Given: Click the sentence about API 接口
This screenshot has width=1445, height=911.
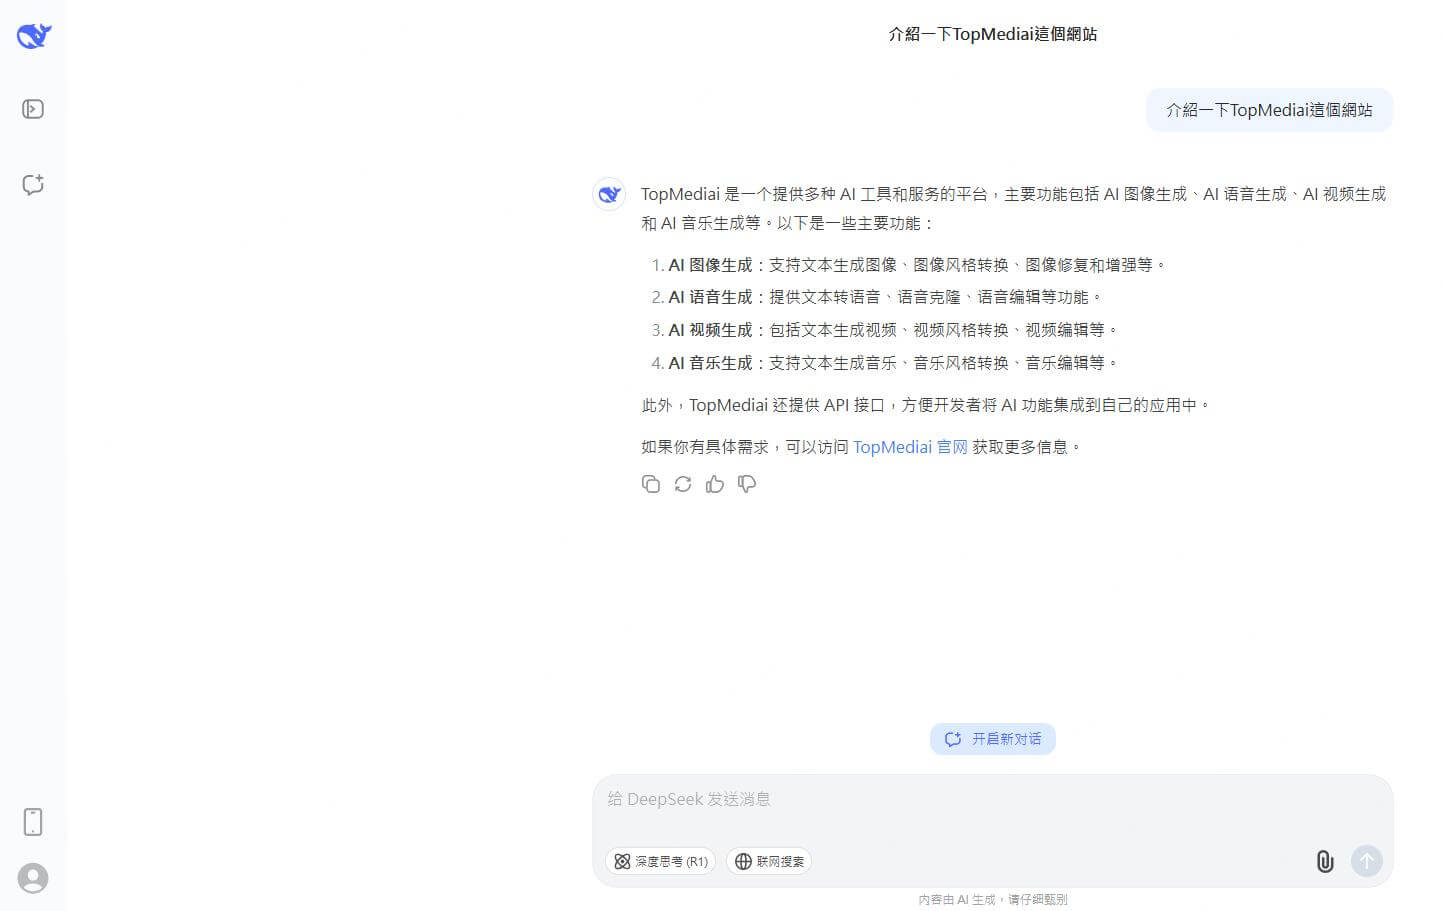Looking at the screenshot, I should click(x=926, y=405).
